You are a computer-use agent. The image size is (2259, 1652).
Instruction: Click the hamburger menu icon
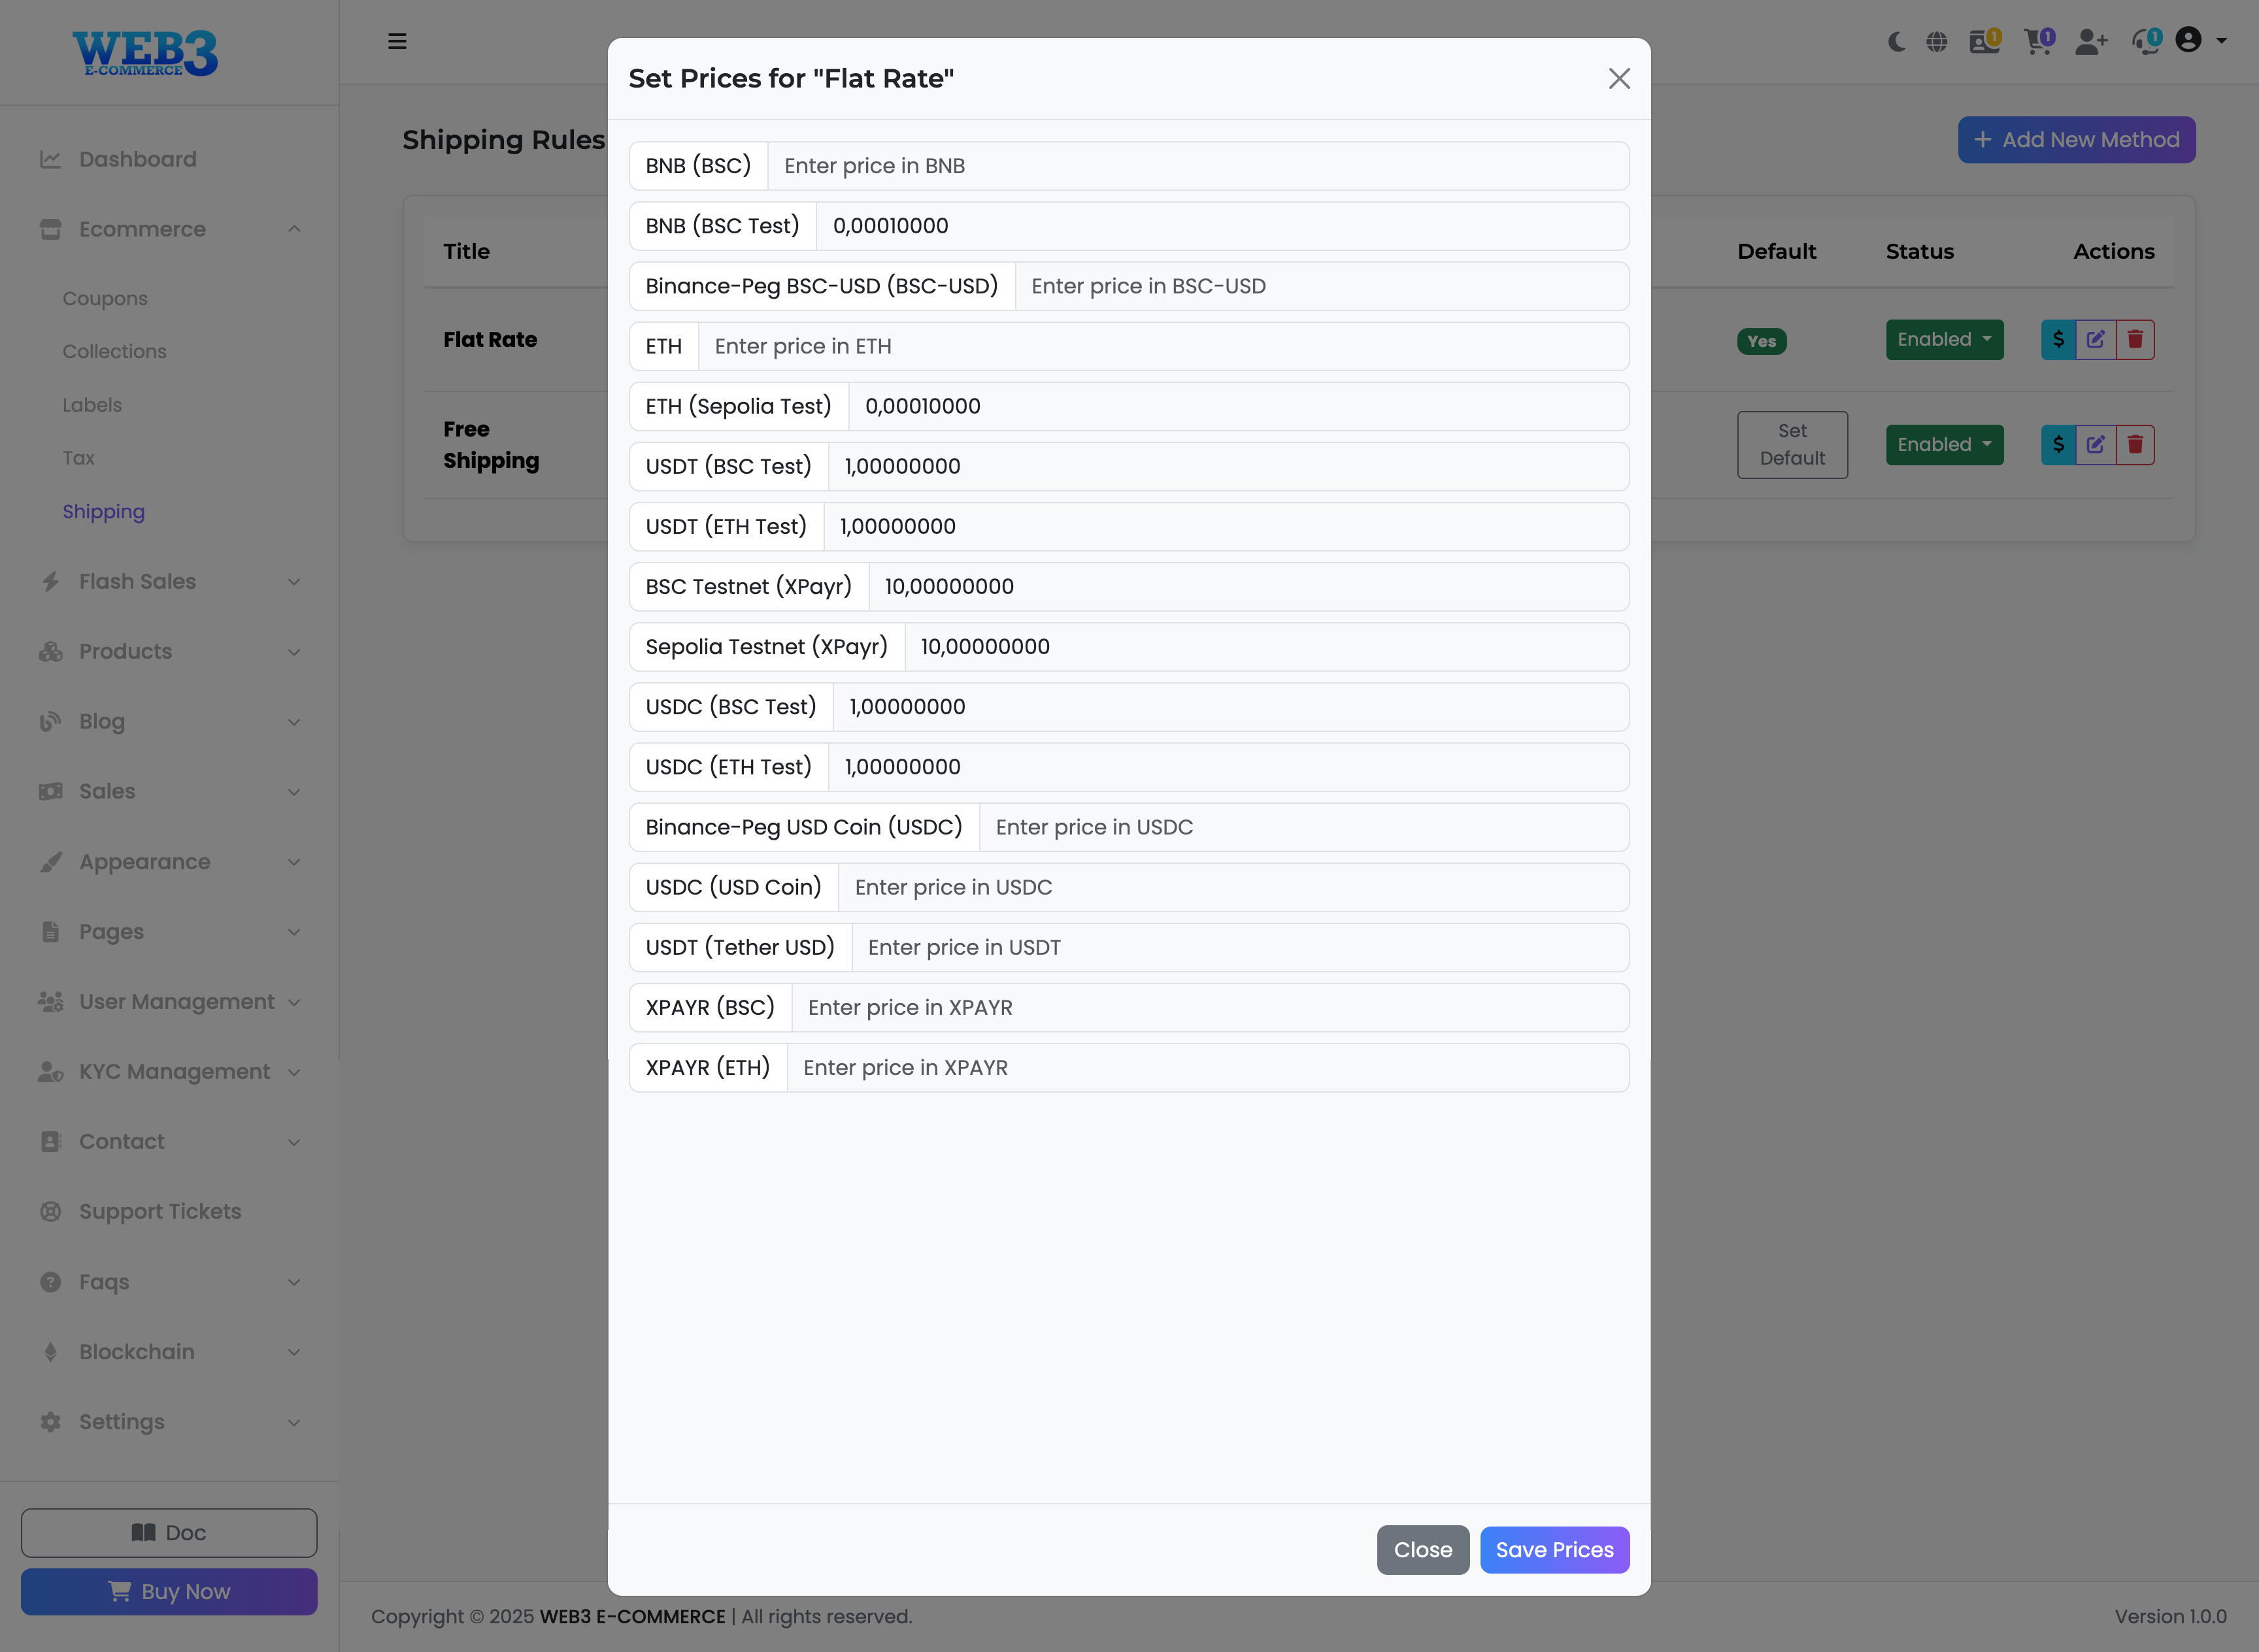coord(397,42)
